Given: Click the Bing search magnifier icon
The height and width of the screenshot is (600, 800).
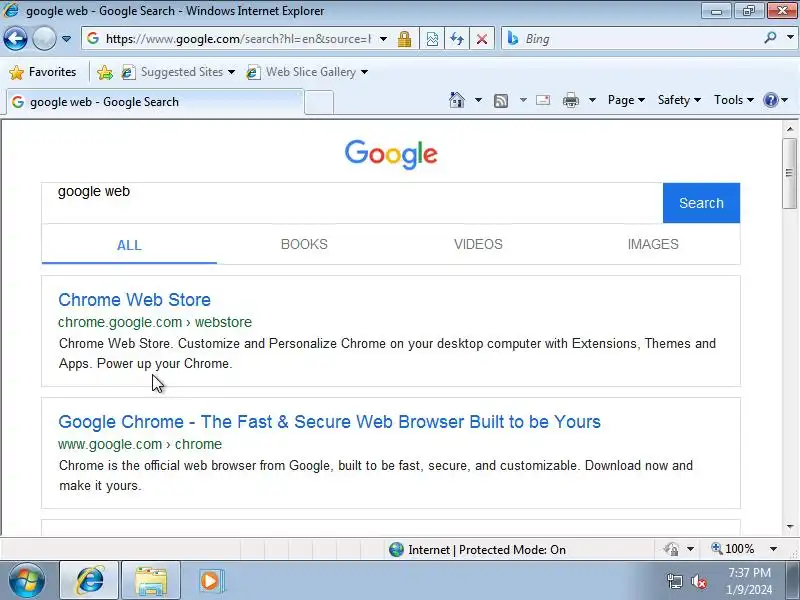Looking at the screenshot, I should [770, 38].
